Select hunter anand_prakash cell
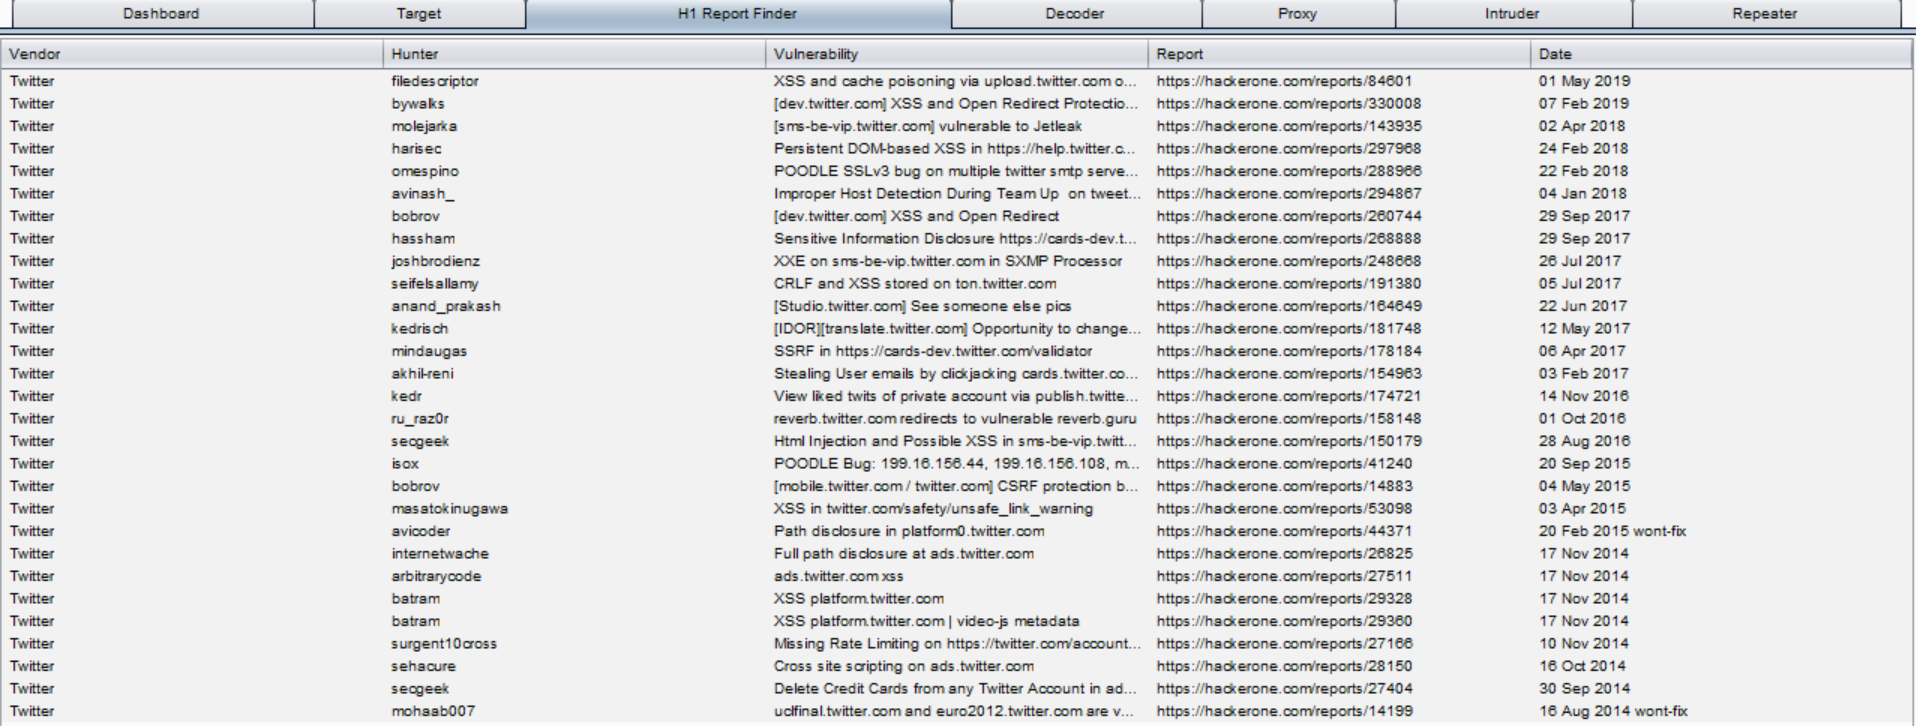1916x726 pixels. tap(574, 306)
